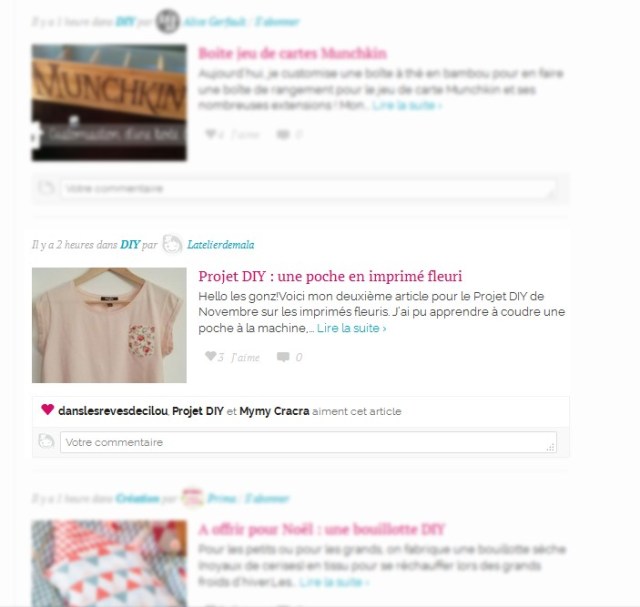Click commenter avatar beside floral comment box

click(x=46, y=442)
